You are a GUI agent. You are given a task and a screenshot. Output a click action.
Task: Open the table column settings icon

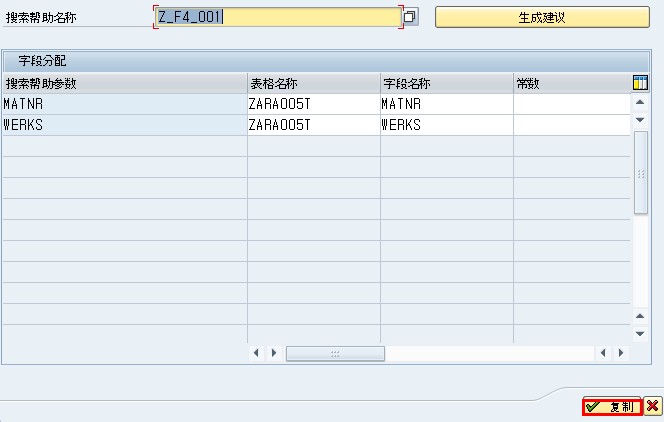pyautogui.click(x=640, y=83)
